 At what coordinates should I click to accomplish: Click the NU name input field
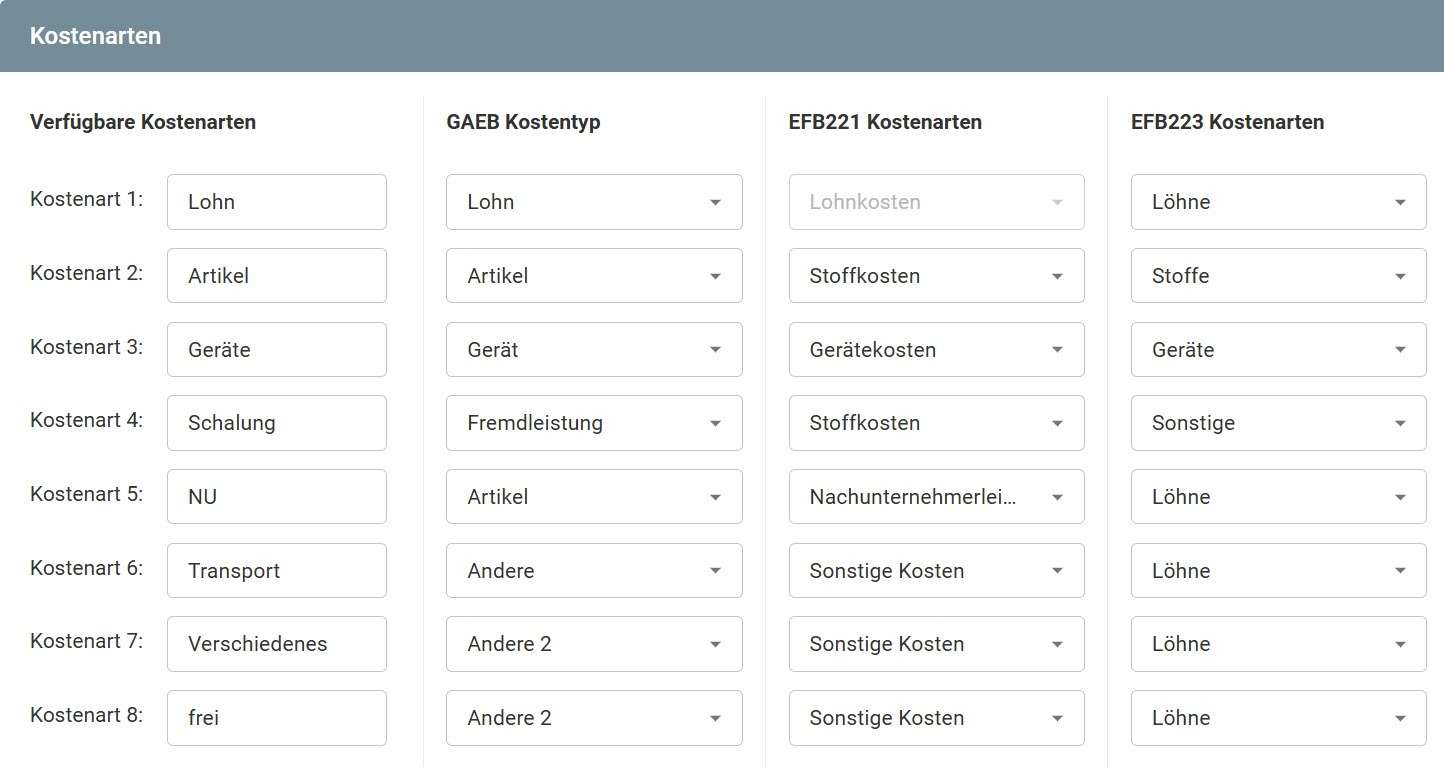[276, 497]
